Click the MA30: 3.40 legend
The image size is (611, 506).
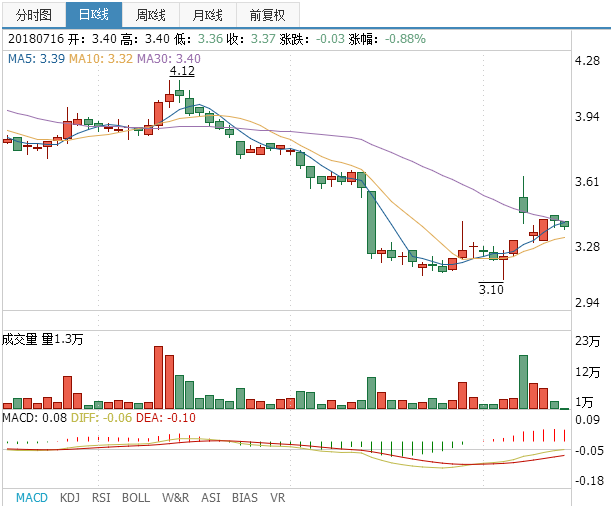[169, 58]
